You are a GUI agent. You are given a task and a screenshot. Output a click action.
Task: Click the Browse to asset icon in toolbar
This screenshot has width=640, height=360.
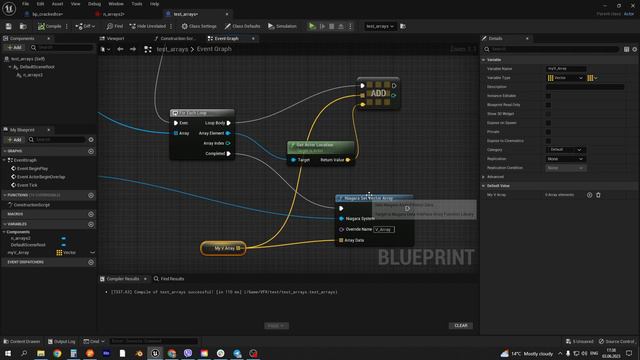click(23, 26)
